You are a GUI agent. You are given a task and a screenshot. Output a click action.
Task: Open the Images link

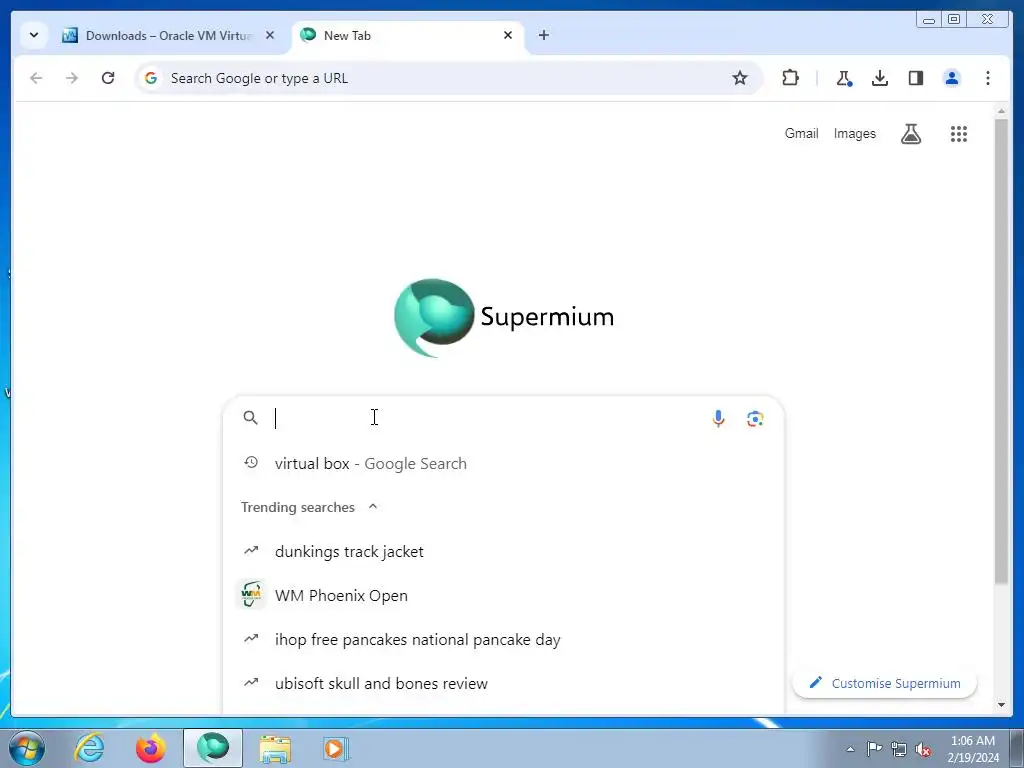(854, 133)
